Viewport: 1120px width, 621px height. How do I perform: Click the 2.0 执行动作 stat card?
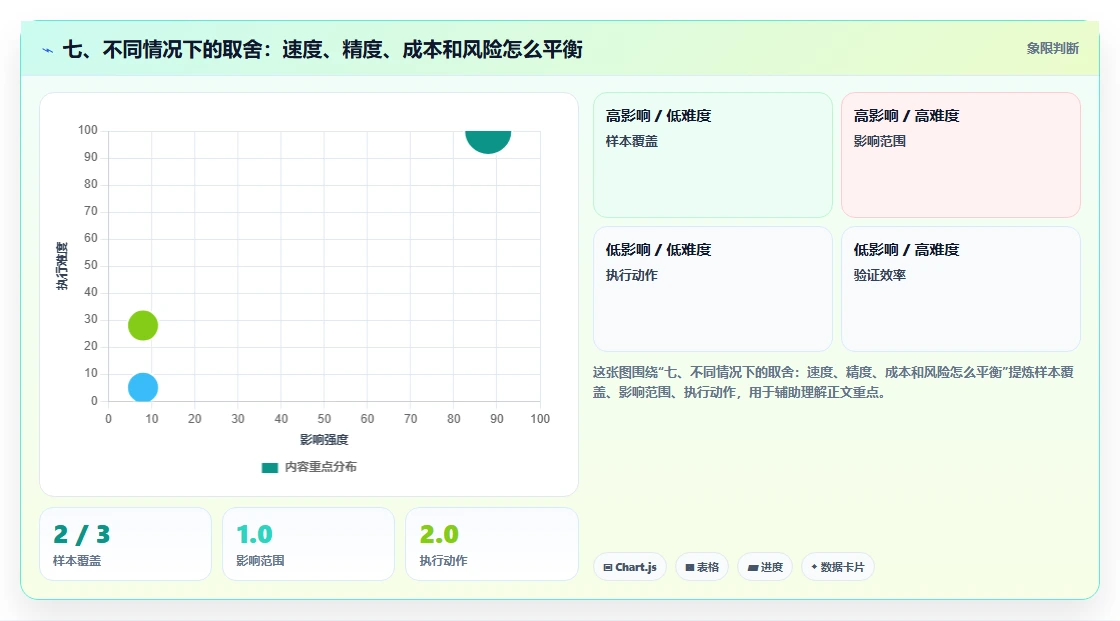pyautogui.click(x=491, y=544)
